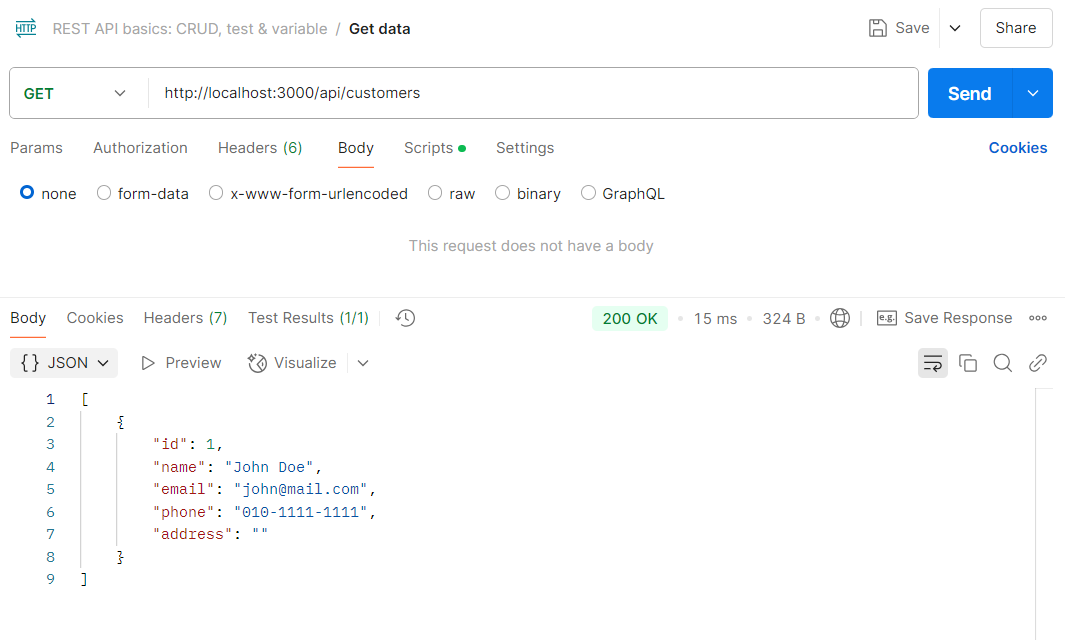Click the request URL input field
Image resolution: width=1065 pixels, height=640 pixels.
coord(533,93)
